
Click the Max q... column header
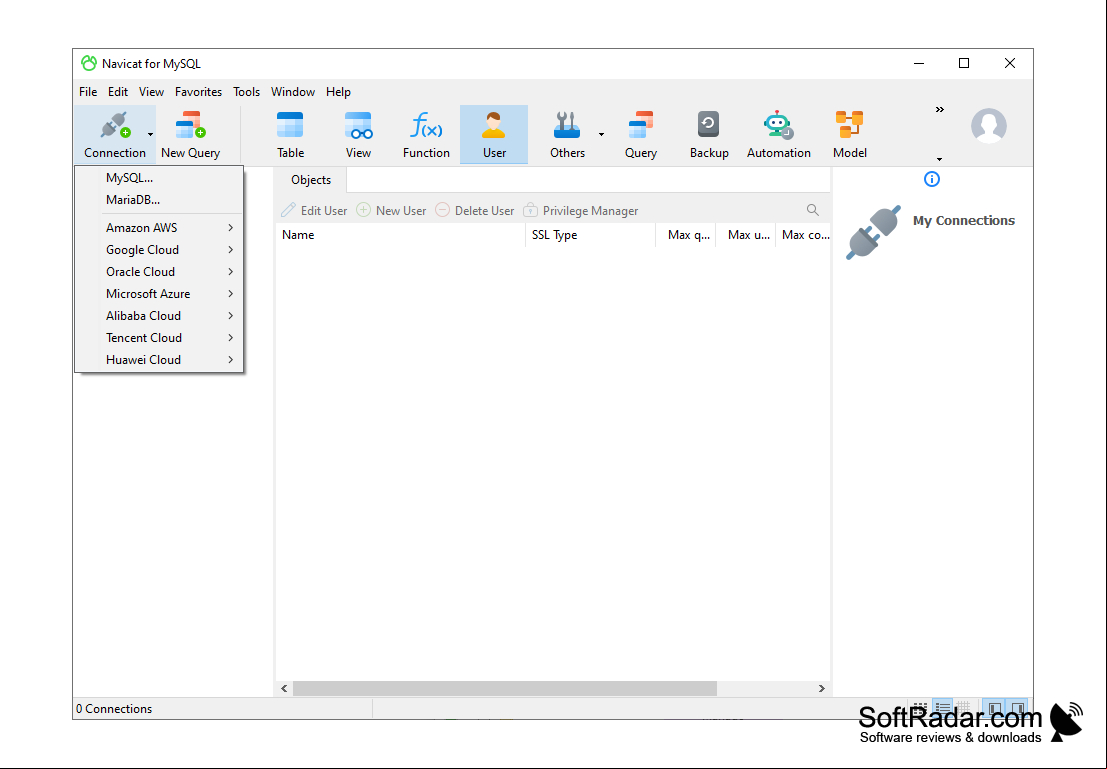pyautogui.click(x=686, y=235)
